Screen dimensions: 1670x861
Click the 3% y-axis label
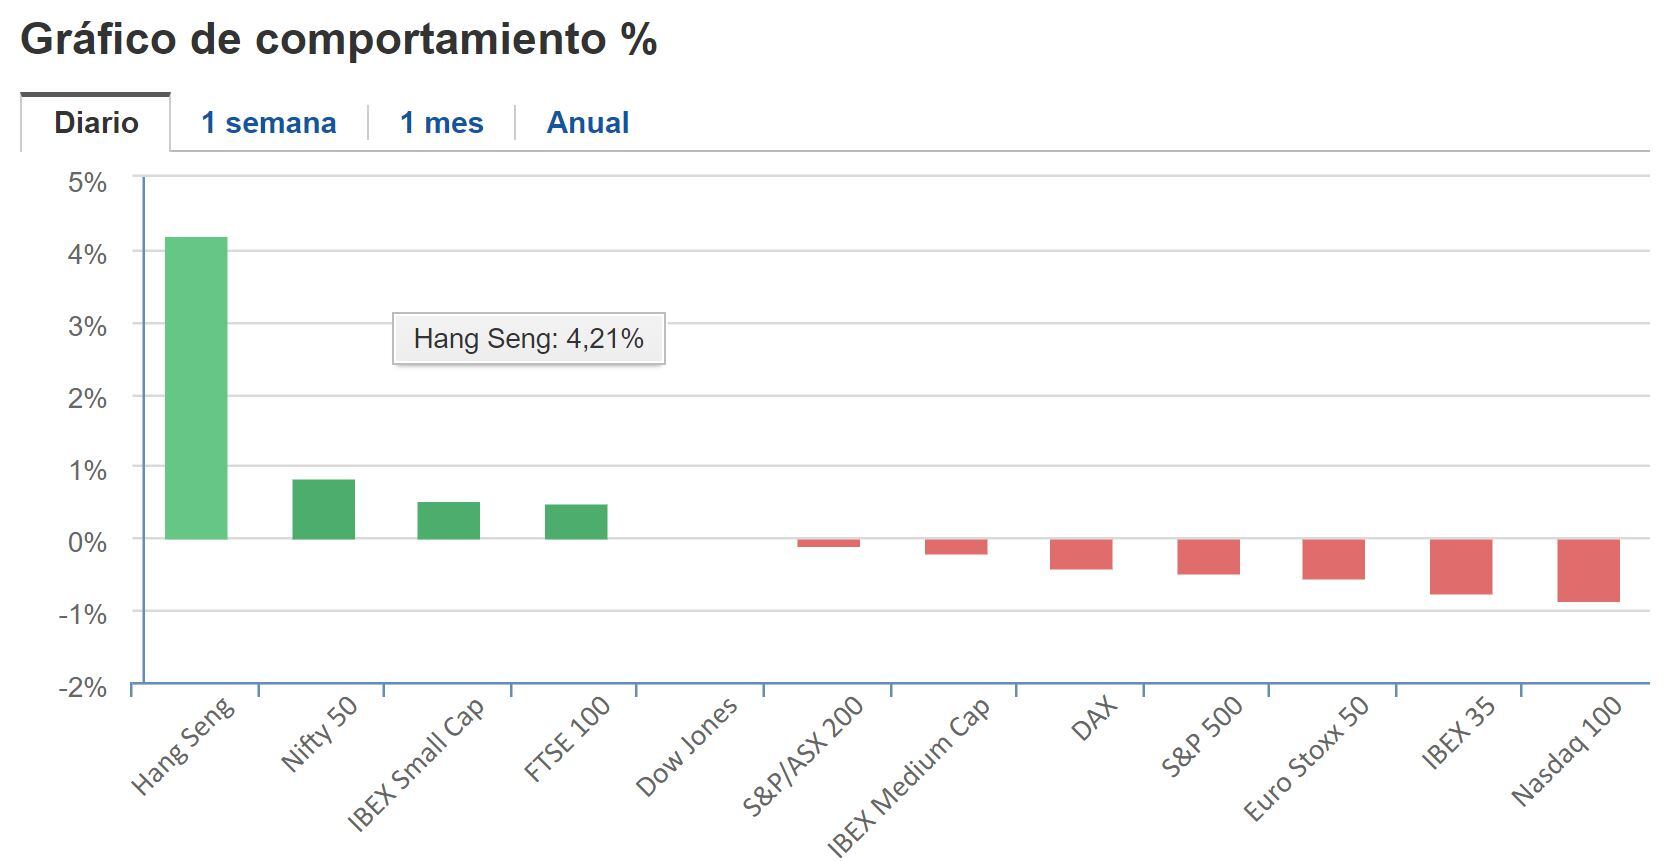pos(87,327)
